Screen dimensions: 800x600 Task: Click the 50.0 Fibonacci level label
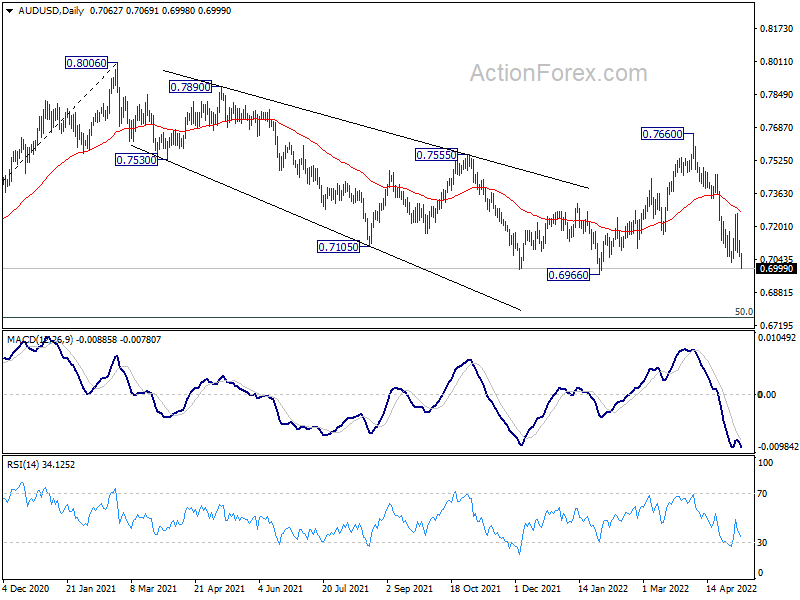click(x=743, y=312)
